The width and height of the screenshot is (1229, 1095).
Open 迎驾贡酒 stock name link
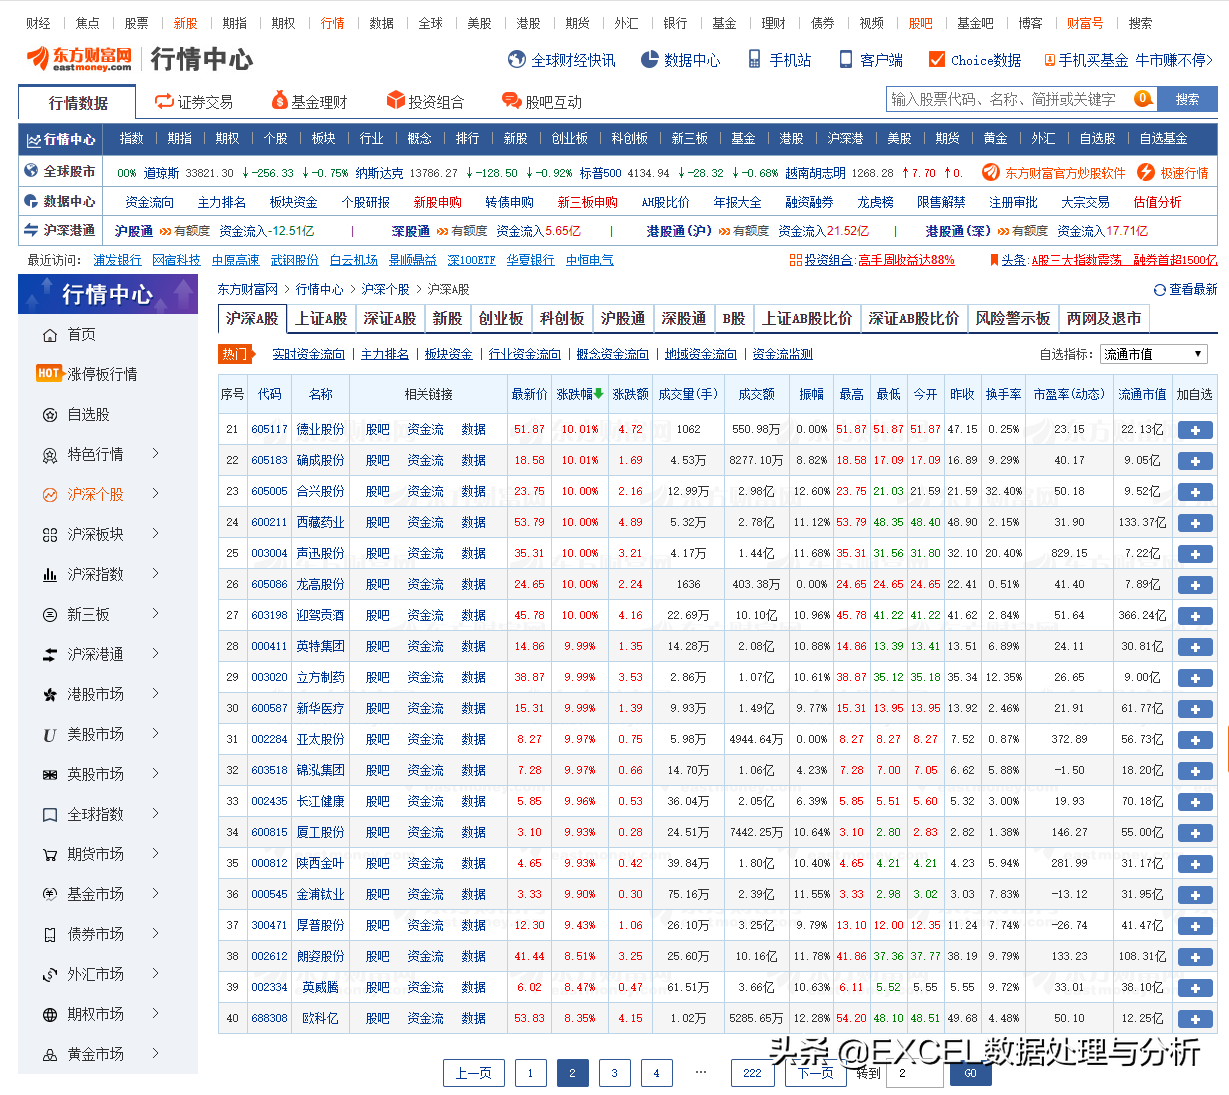point(320,616)
